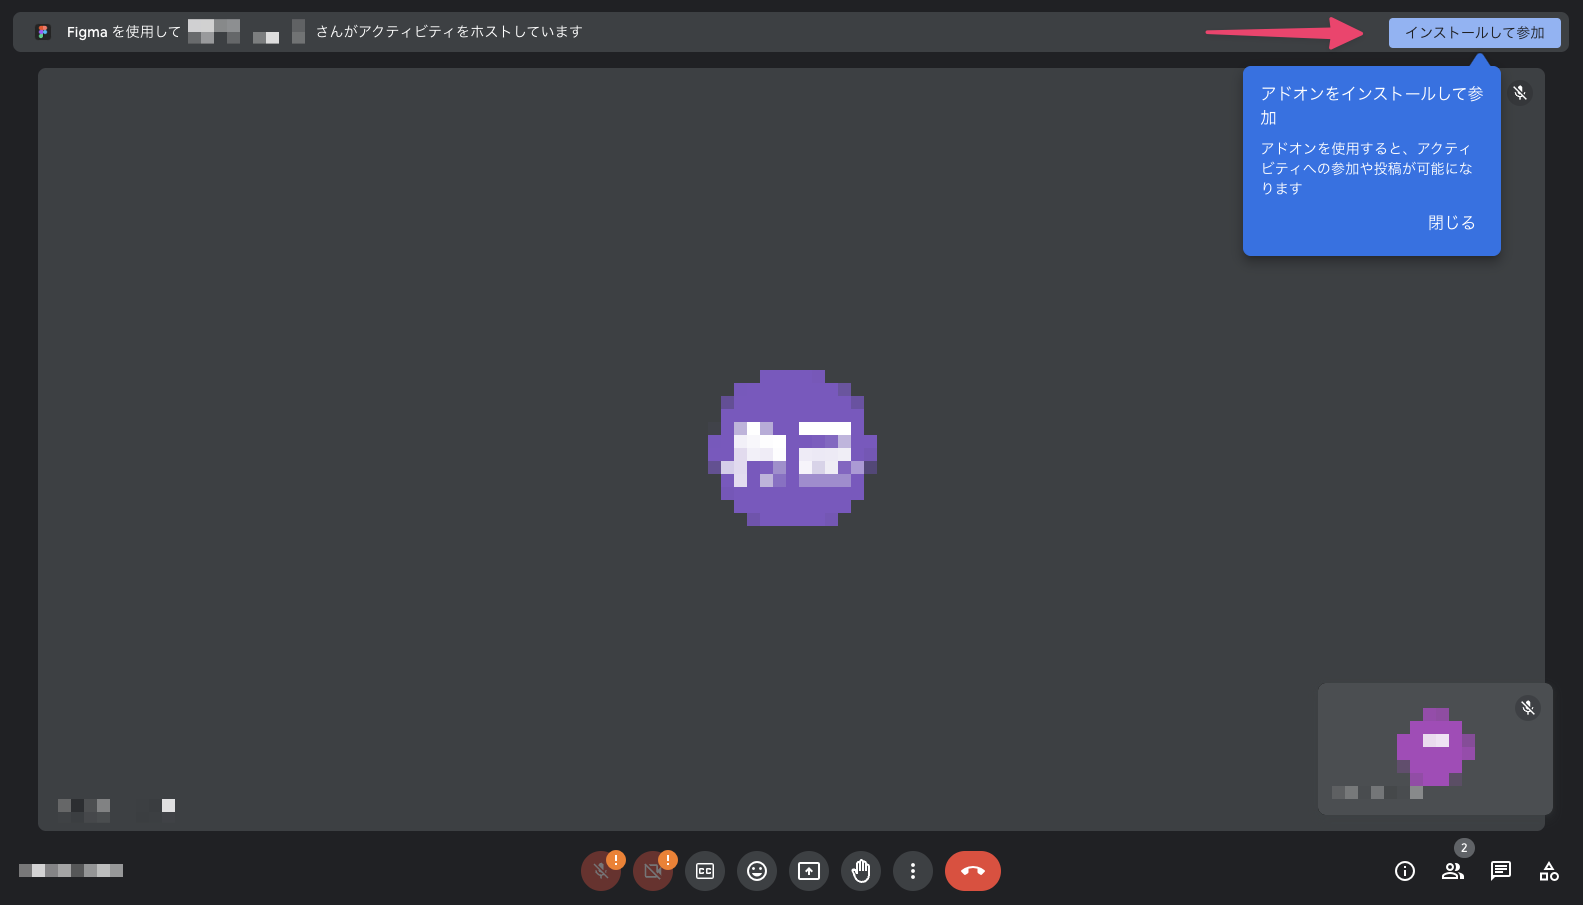Open the activities shapes icon
Viewport: 1583px width, 905px height.
coord(1549,871)
